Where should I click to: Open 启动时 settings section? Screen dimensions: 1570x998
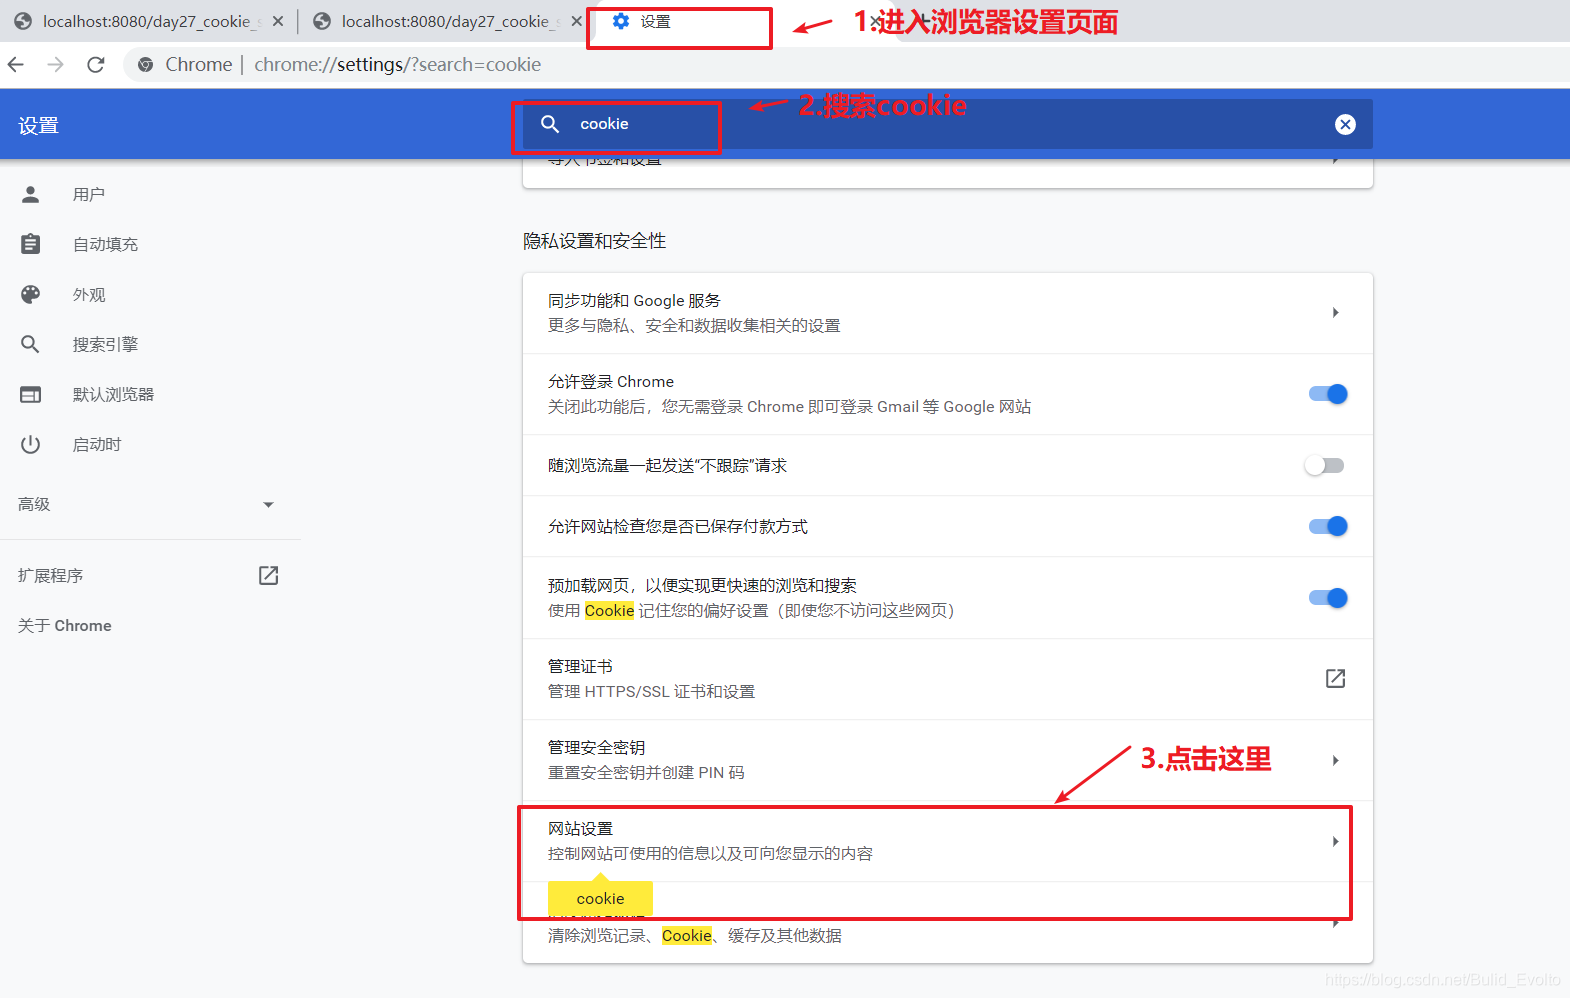coord(97,444)
